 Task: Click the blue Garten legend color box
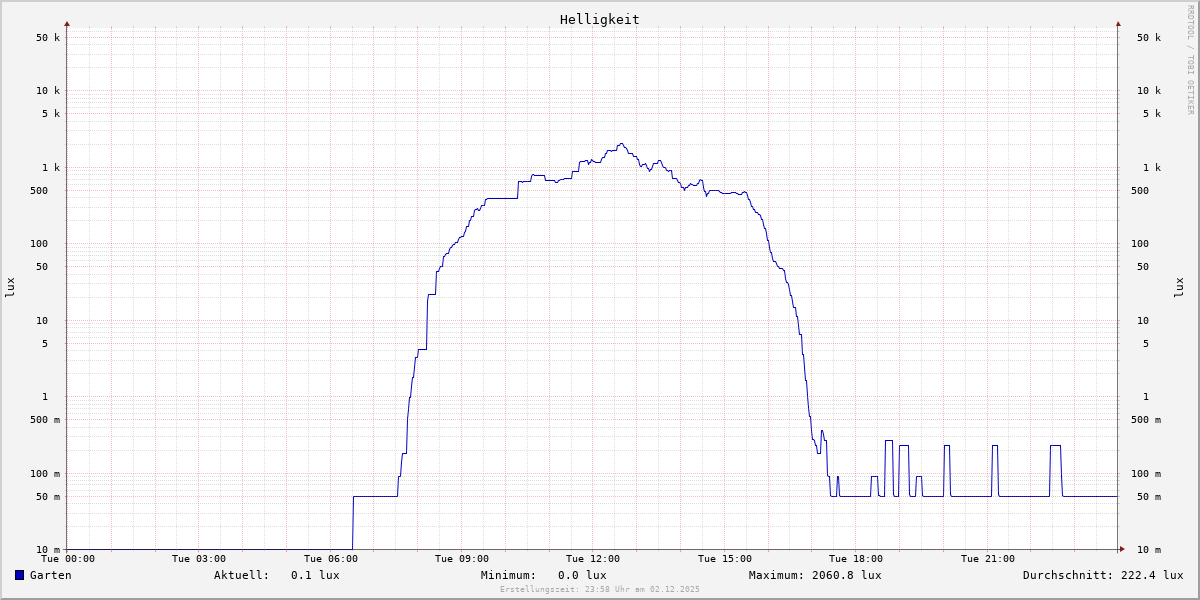click(x=19, y=575)
